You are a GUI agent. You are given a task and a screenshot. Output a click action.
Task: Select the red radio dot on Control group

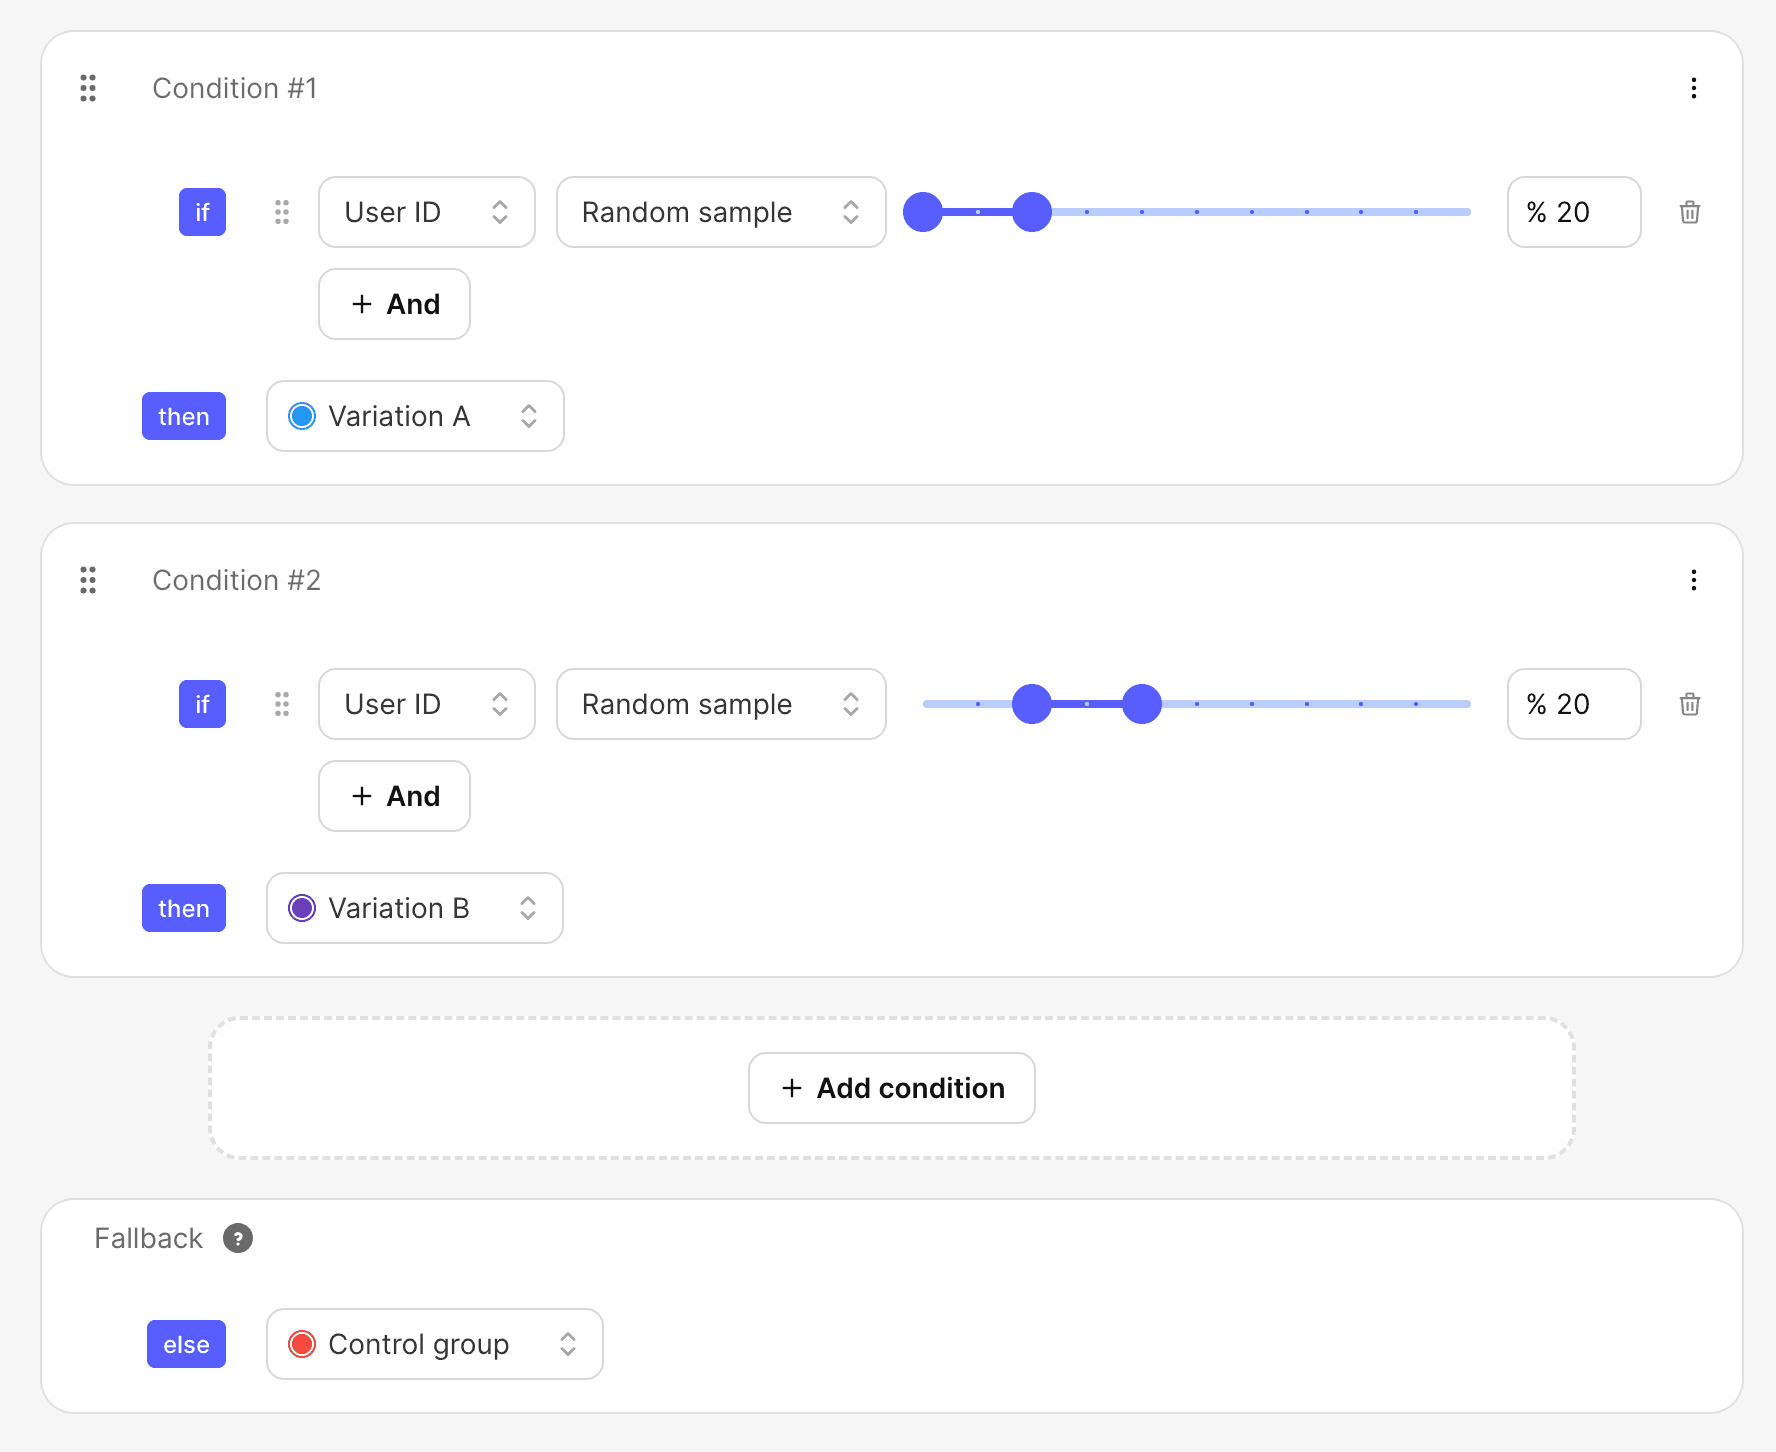point(302,1344)
